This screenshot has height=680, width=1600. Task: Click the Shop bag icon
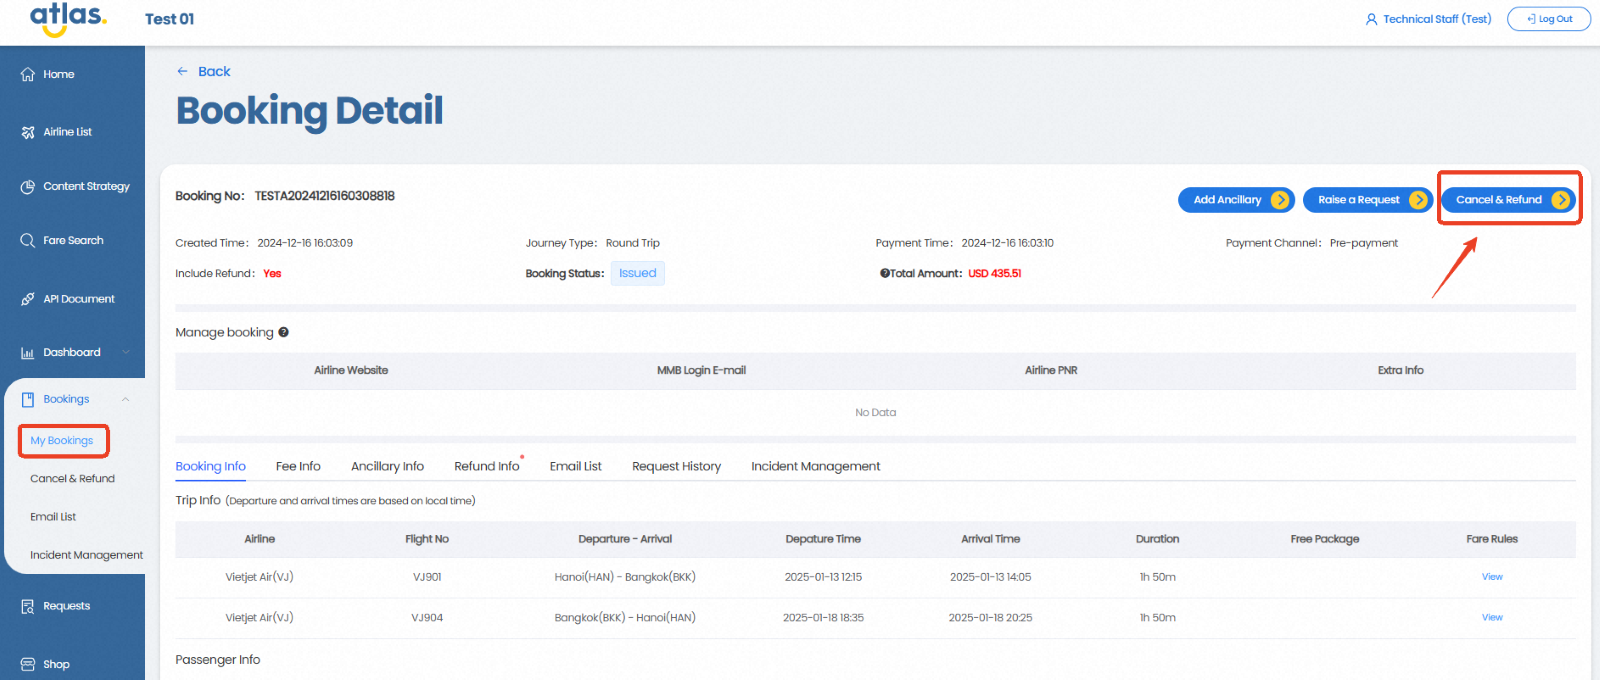coord(28,664)
